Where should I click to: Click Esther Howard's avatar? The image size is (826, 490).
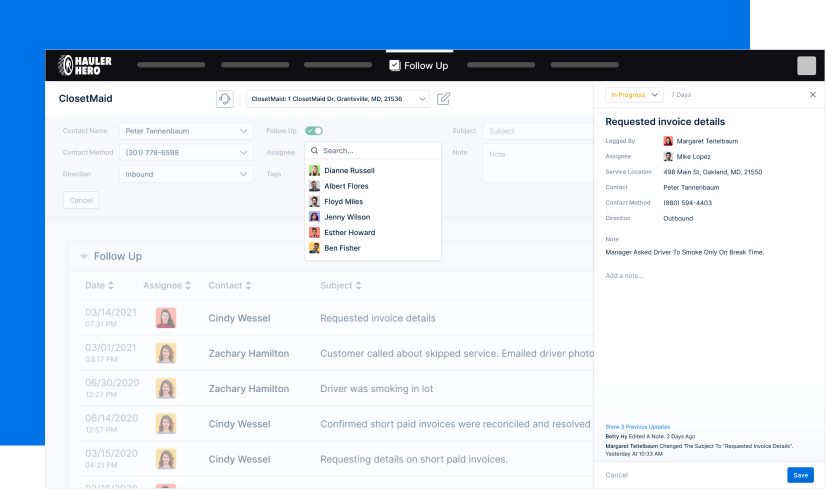(314, 232)
